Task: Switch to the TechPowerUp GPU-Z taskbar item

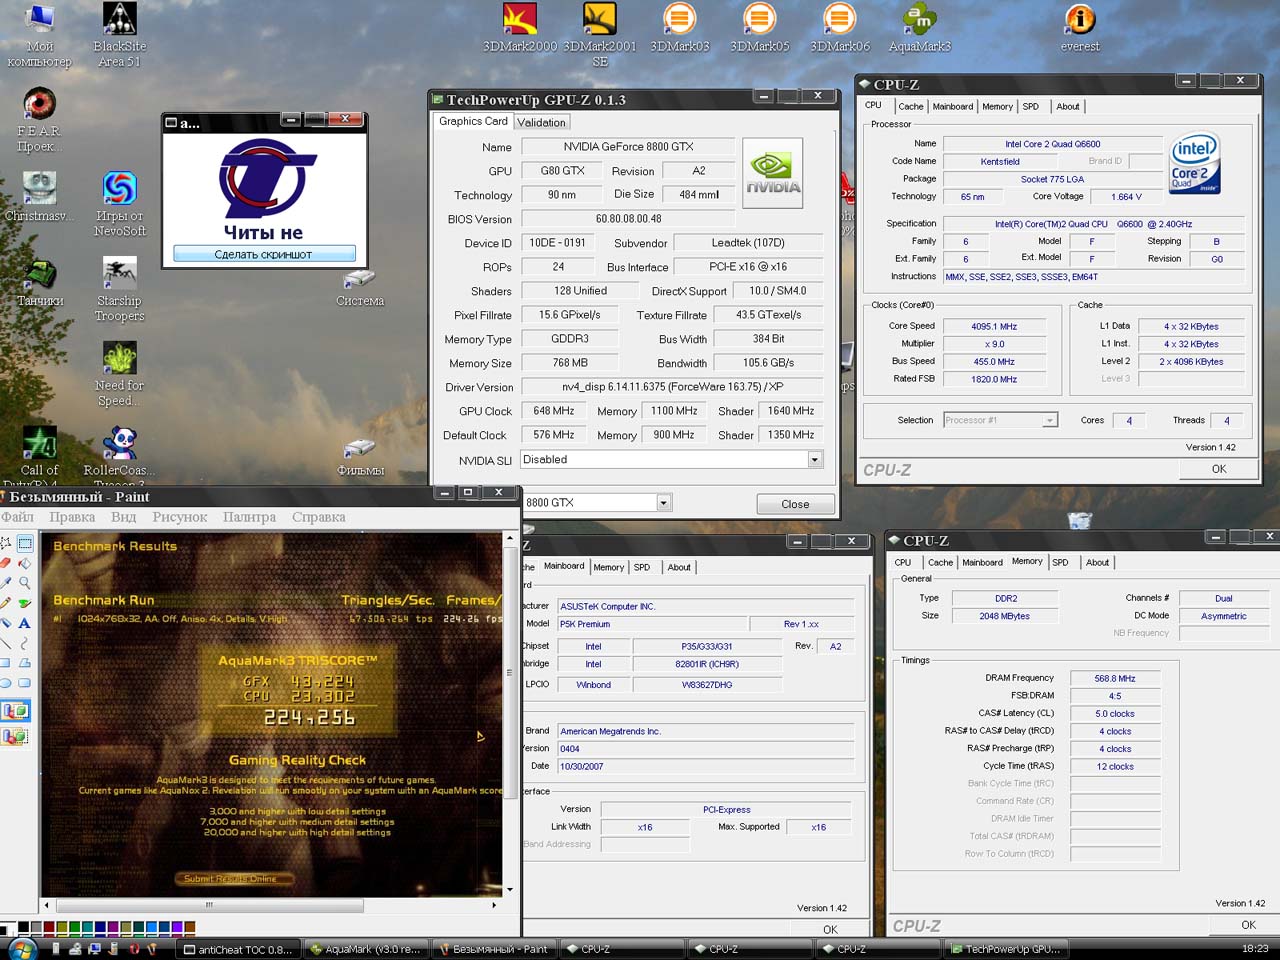Action: [x=1008, y=949]
